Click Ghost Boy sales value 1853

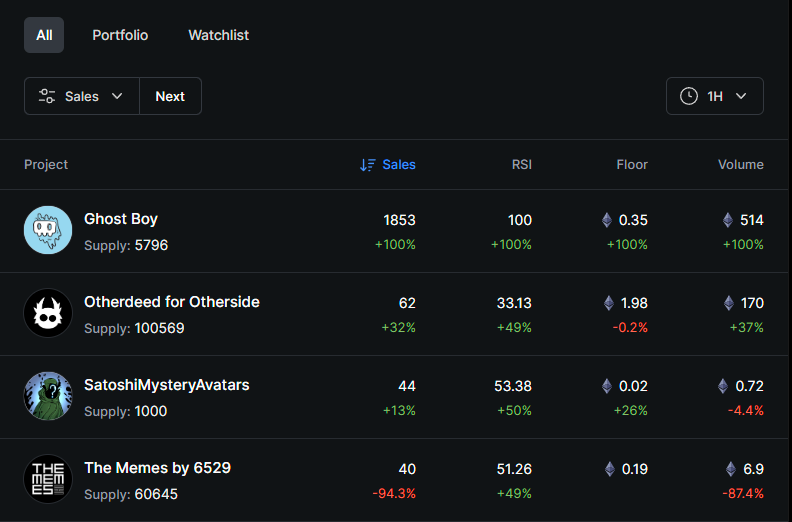tap(400, 220)
